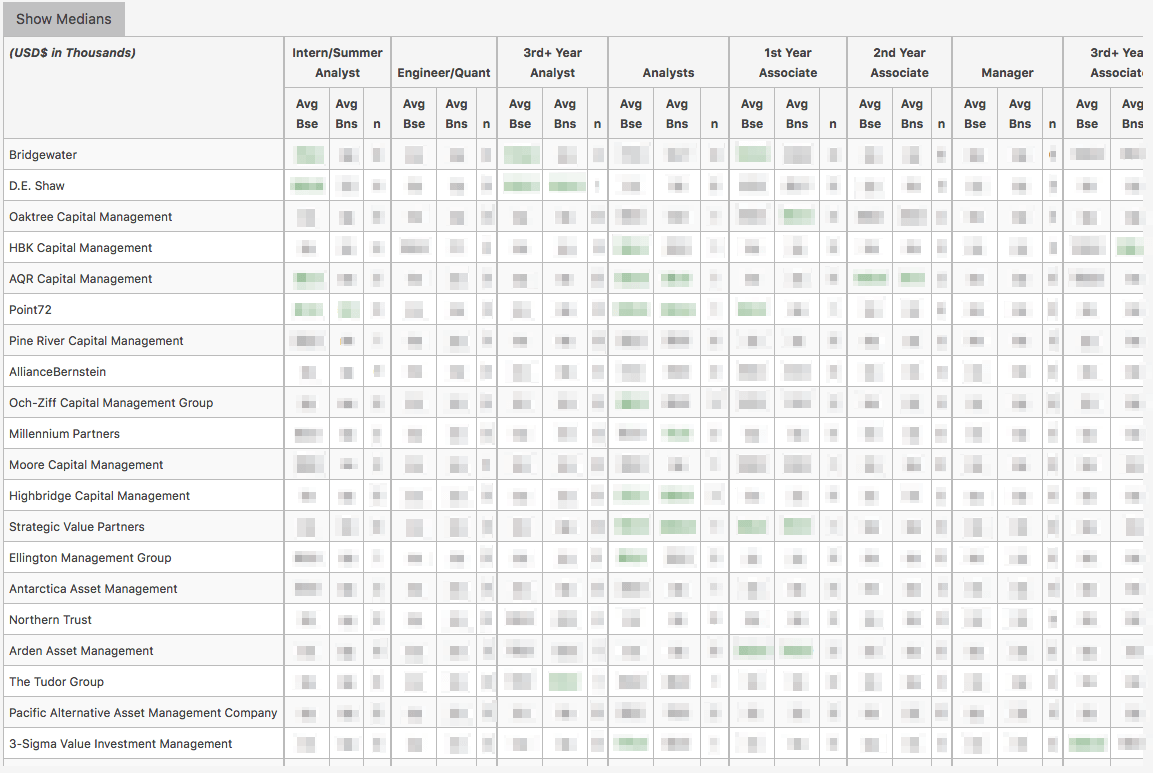This screenshot has height=773, width=1153.
Task: Open Millennium Partners entry
Action: [x=64, y=434]
